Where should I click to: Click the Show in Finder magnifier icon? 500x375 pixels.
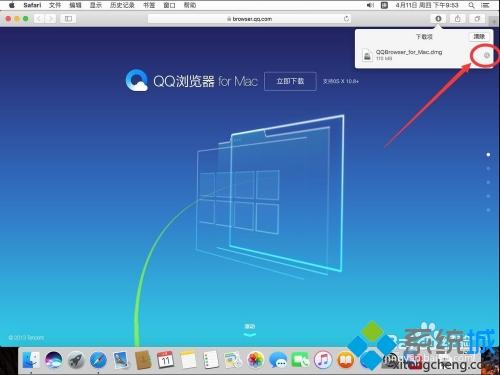(x=486, y=55)
